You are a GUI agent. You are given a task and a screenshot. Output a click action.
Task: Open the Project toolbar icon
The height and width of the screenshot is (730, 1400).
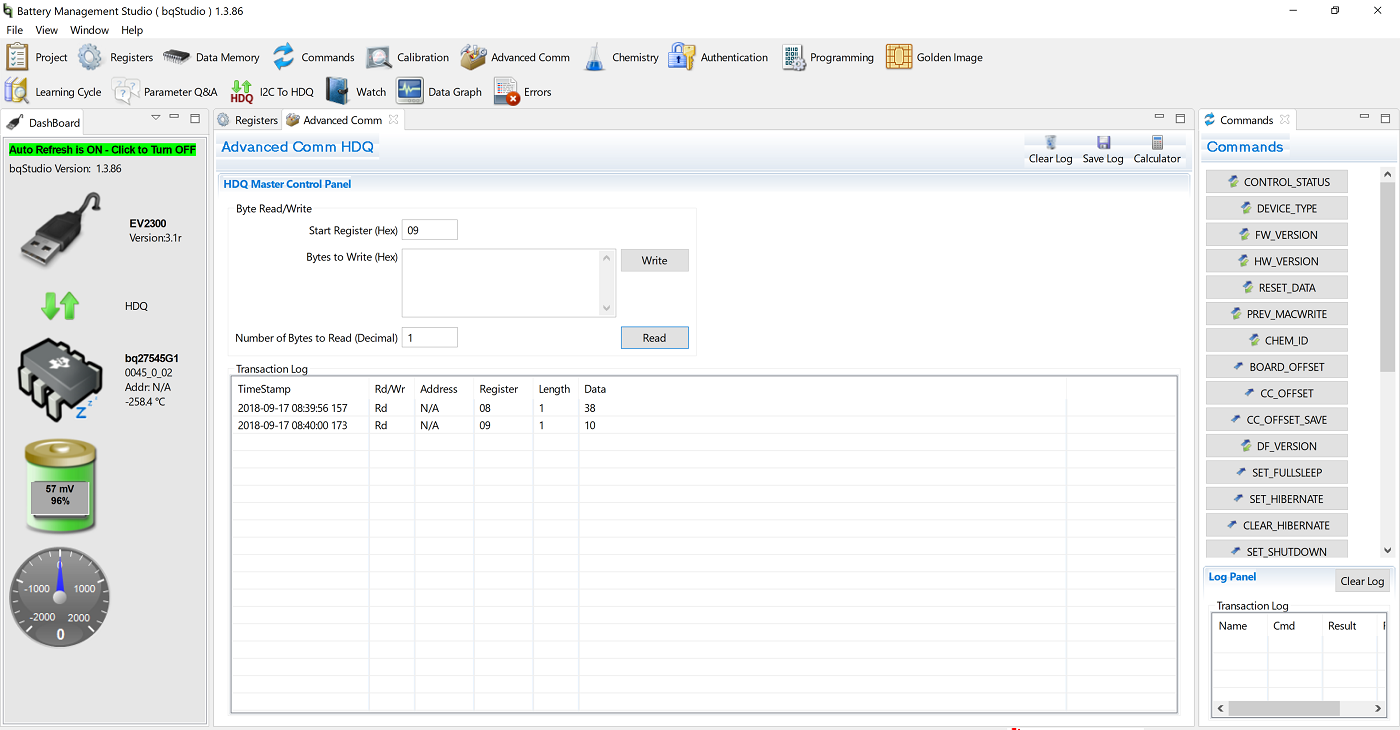(17, 57)
